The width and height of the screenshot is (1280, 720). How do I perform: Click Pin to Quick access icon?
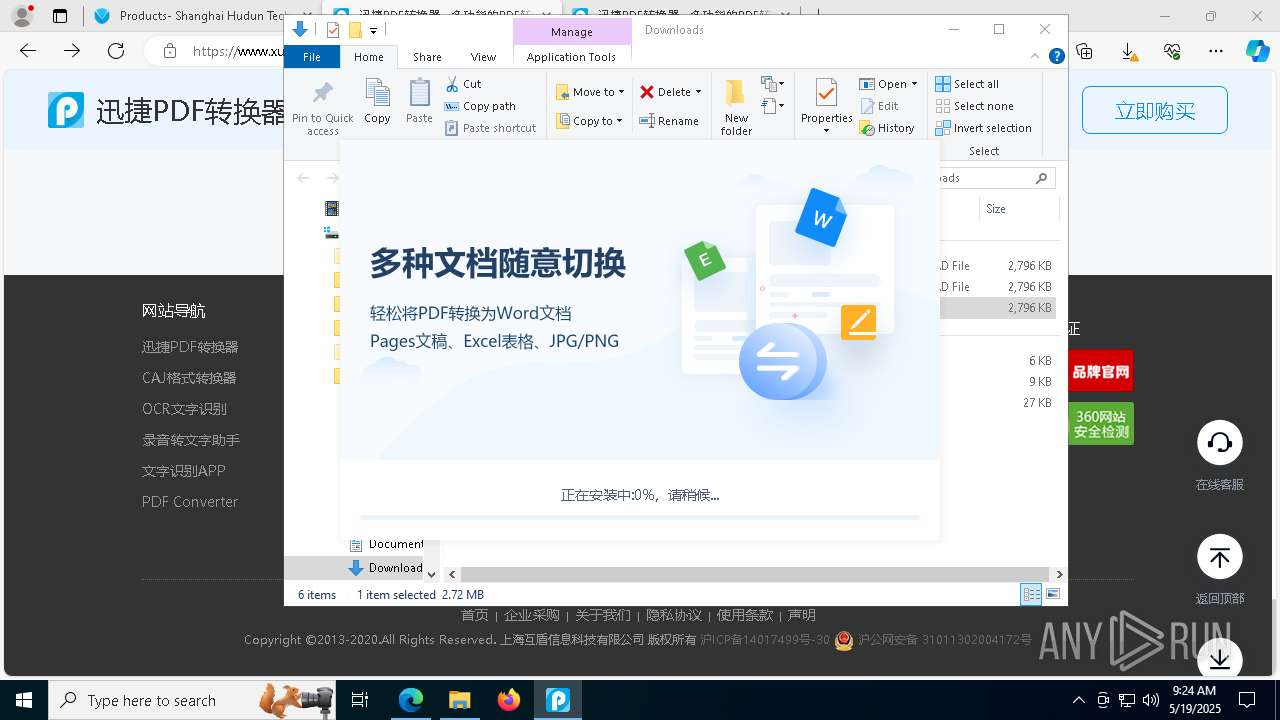[322, 95]
